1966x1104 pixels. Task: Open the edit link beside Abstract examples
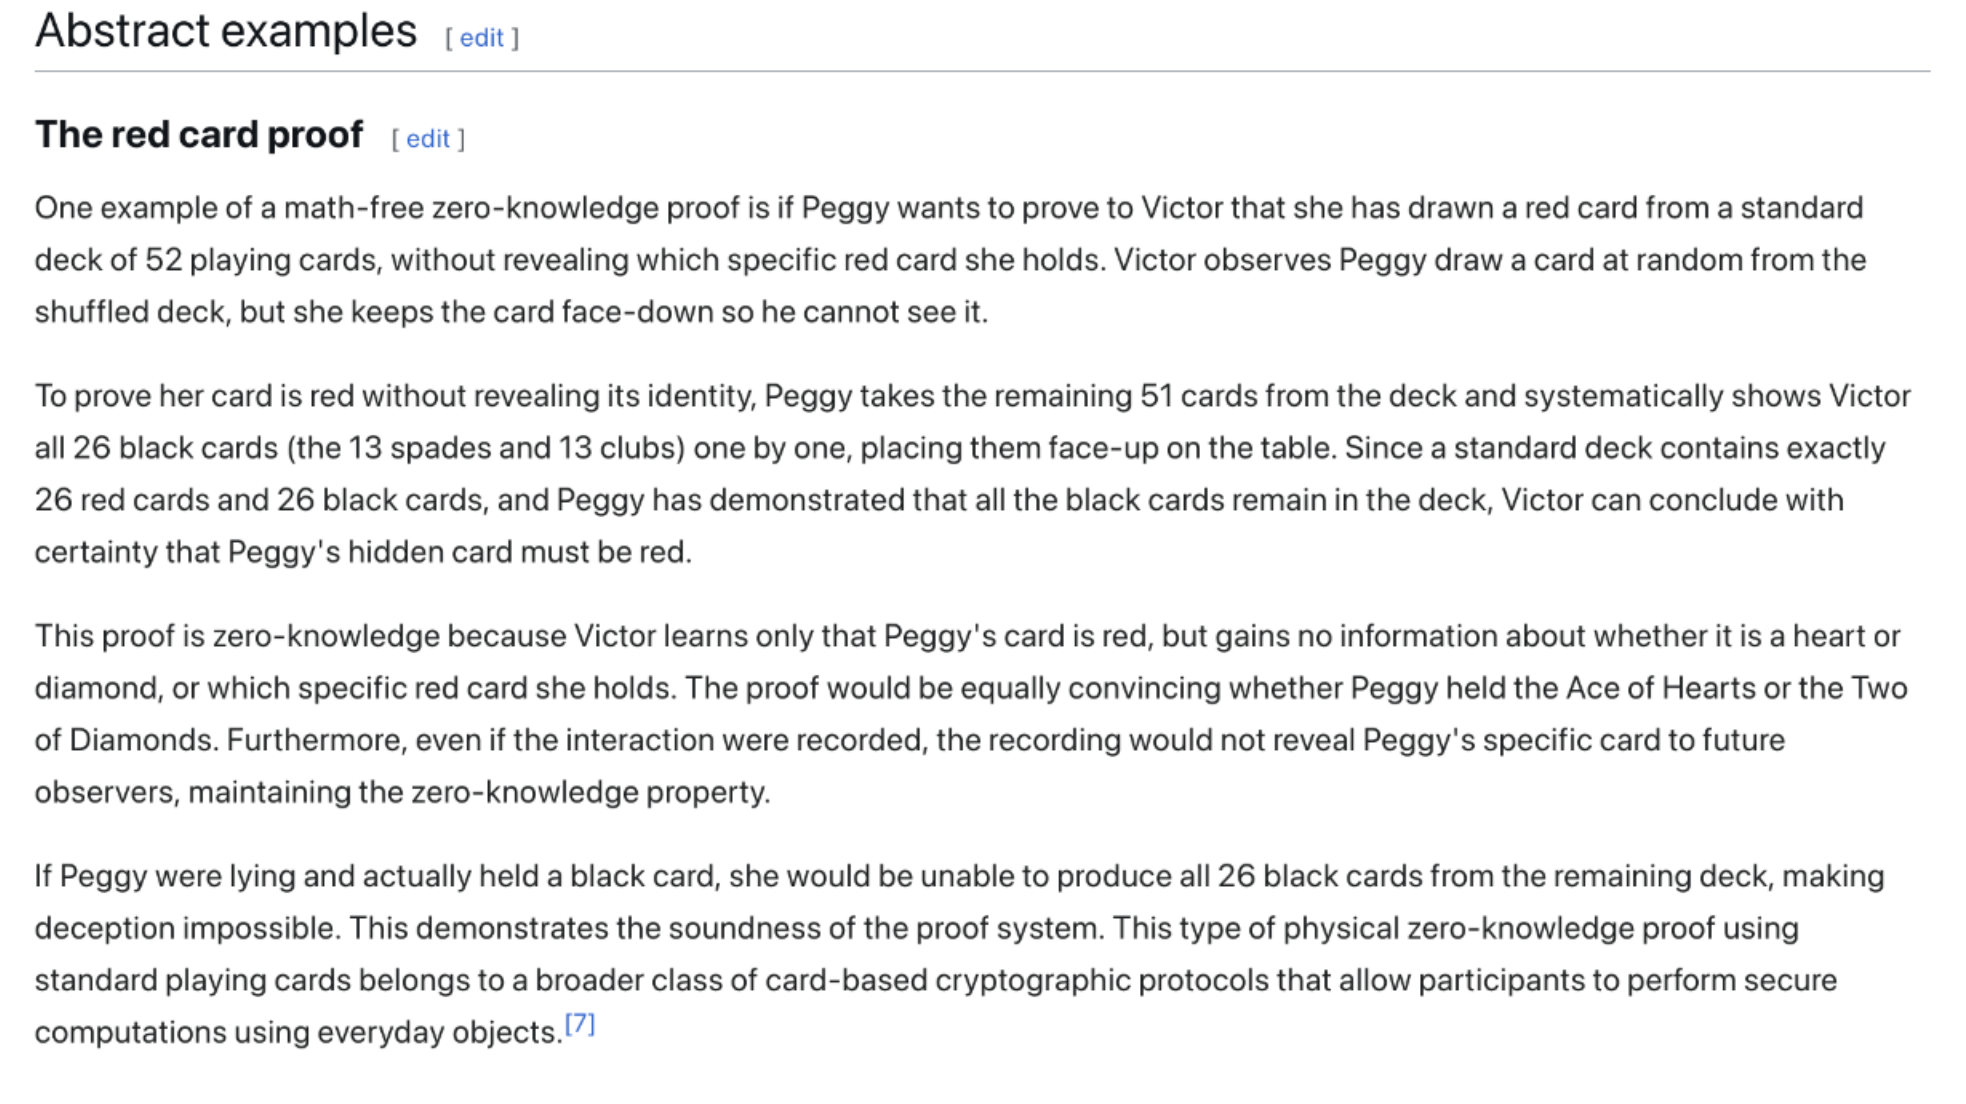[x=481, y=38]
